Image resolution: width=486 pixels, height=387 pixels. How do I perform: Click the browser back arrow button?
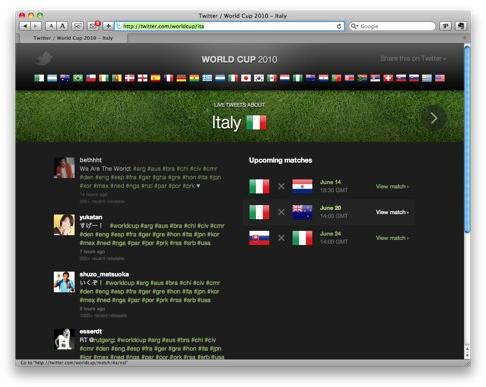tap(25, 26)
